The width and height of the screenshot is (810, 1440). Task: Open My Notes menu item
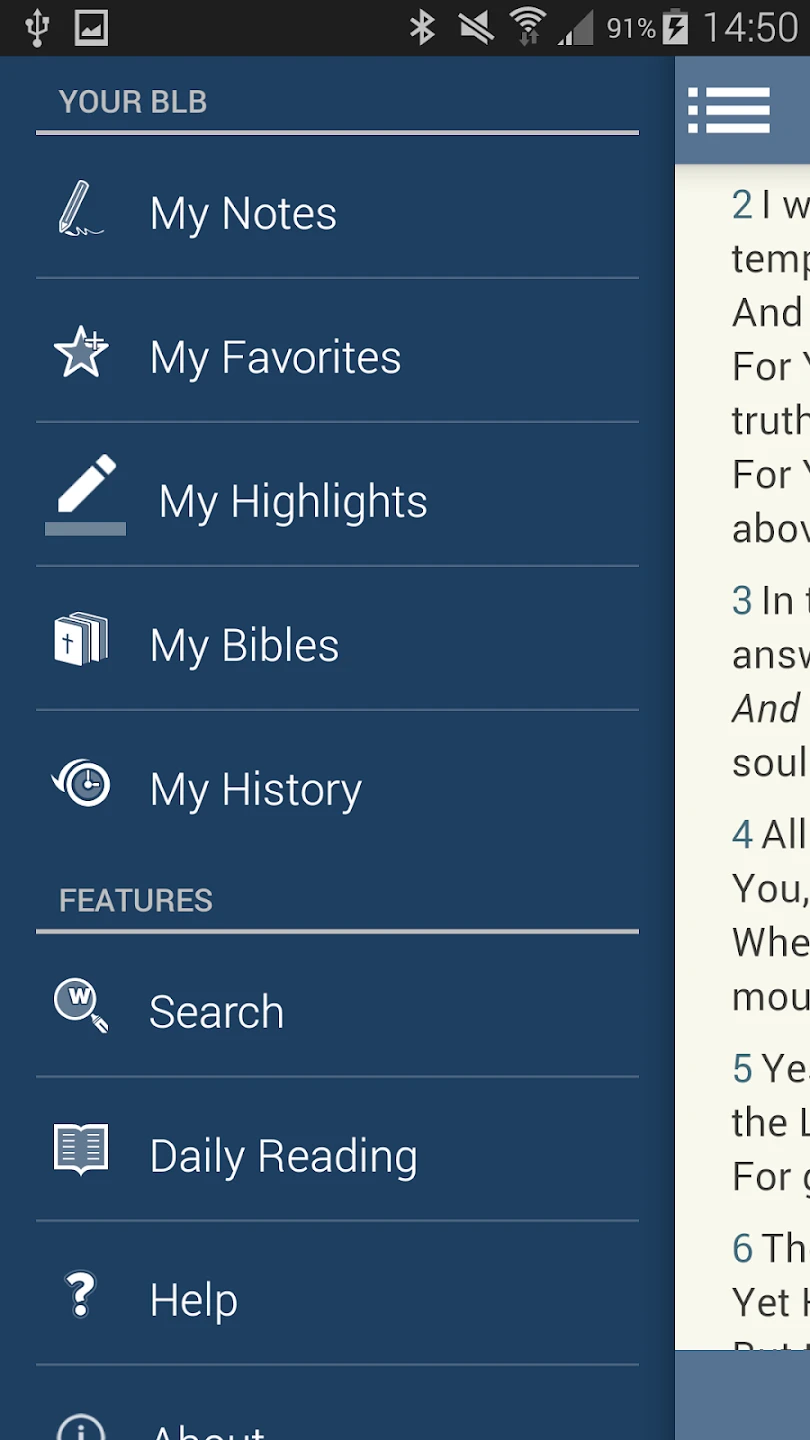(x=243, y=214)
